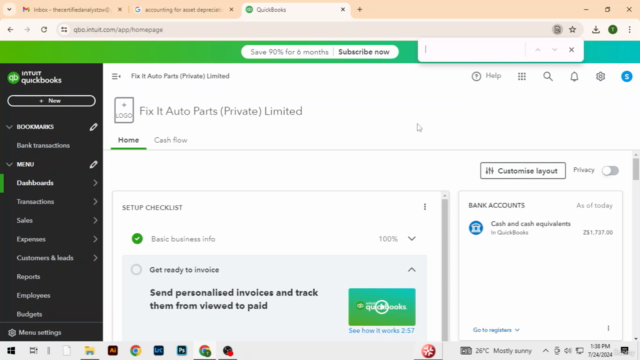Screen dimensions: 640x360
Task: Go to the next find result arrow
Action: pos(554,50)
